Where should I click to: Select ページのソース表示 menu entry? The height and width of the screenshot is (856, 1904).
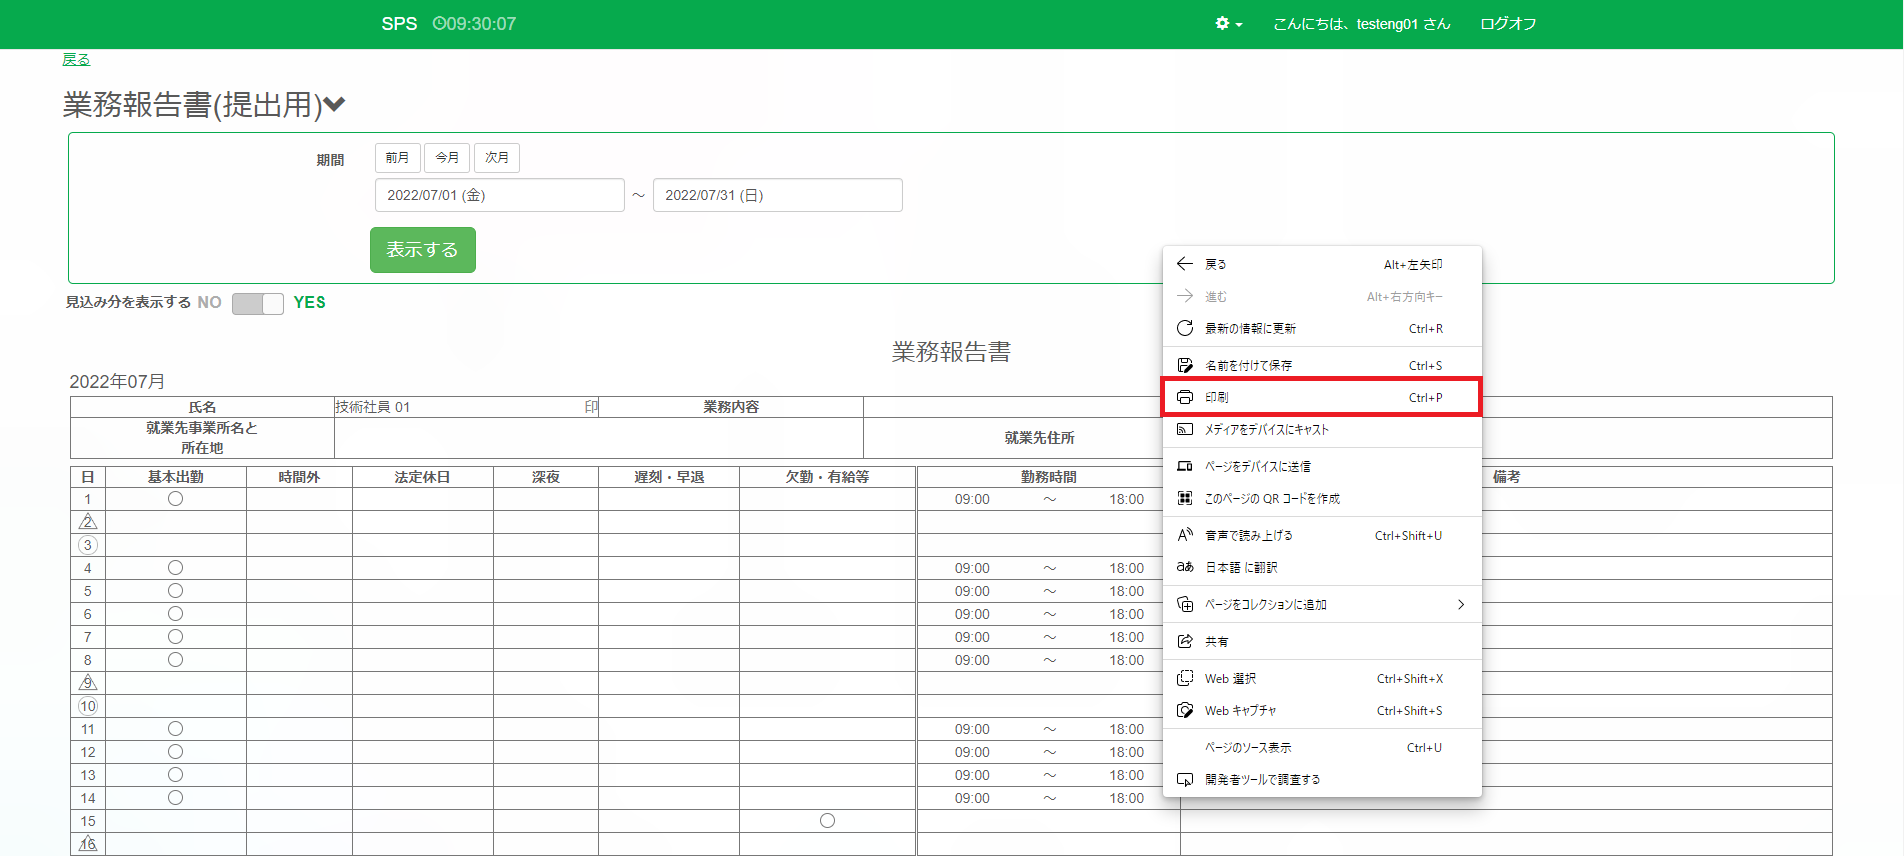[1248, 747]
